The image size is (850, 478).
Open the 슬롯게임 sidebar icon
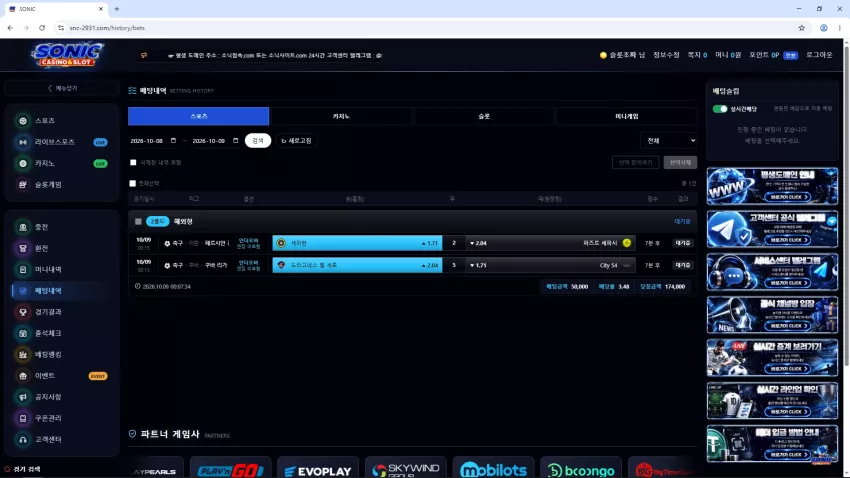[23, 184]
